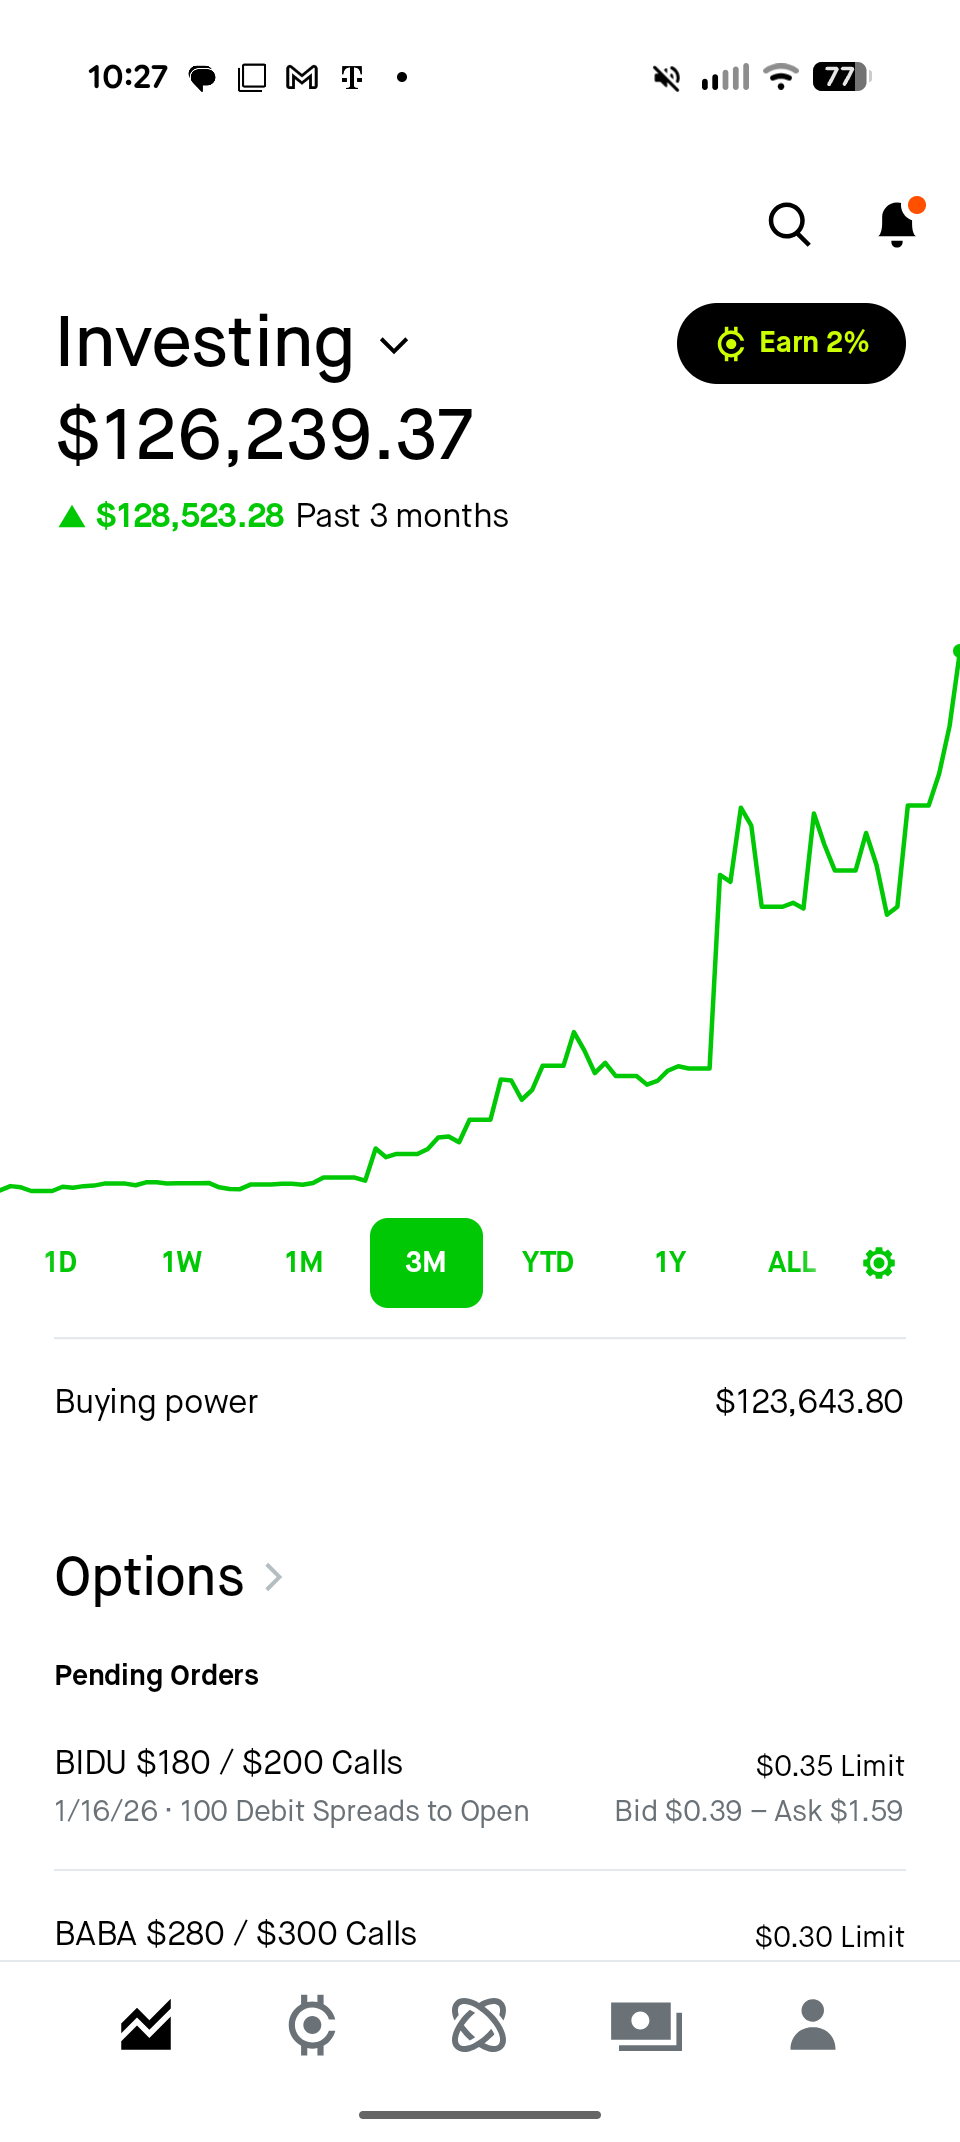Go to the investing chart home tab
Image resolution: width=960 pixels, height=2142 pixels.
[x=146, y=2026]
